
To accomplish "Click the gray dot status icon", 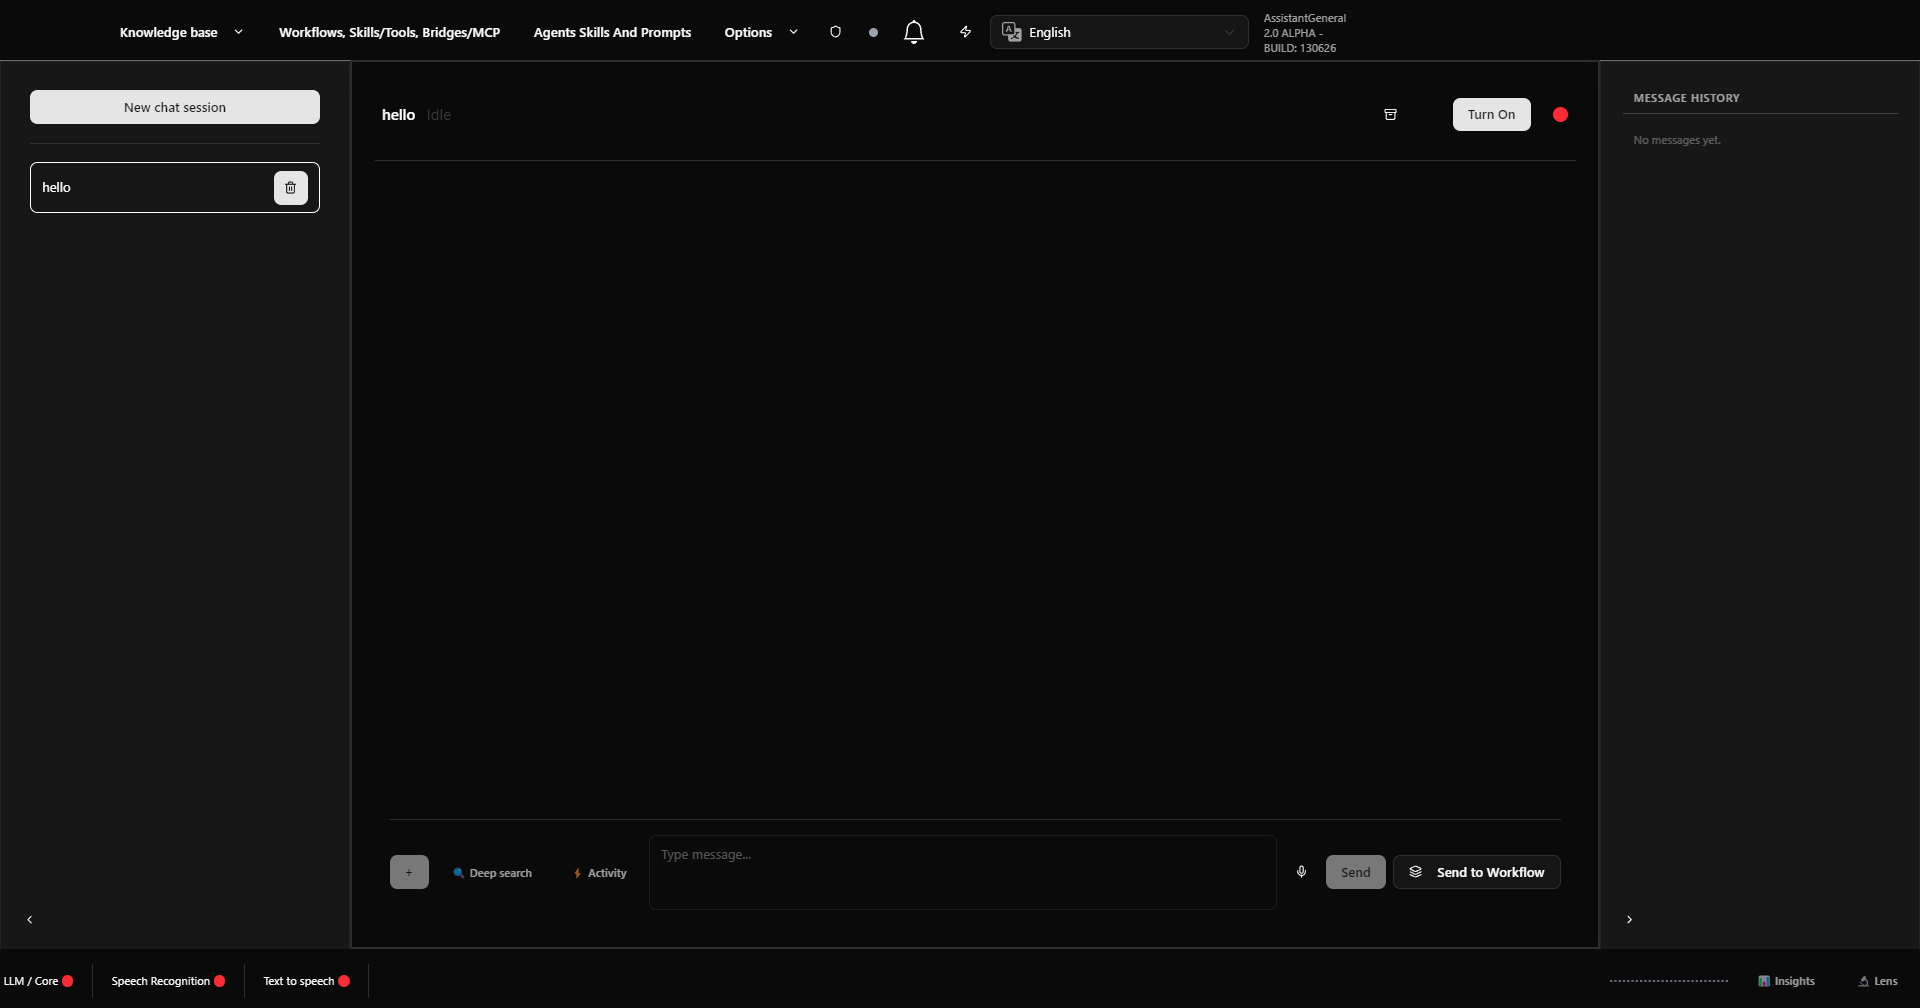I will (873, 32).
